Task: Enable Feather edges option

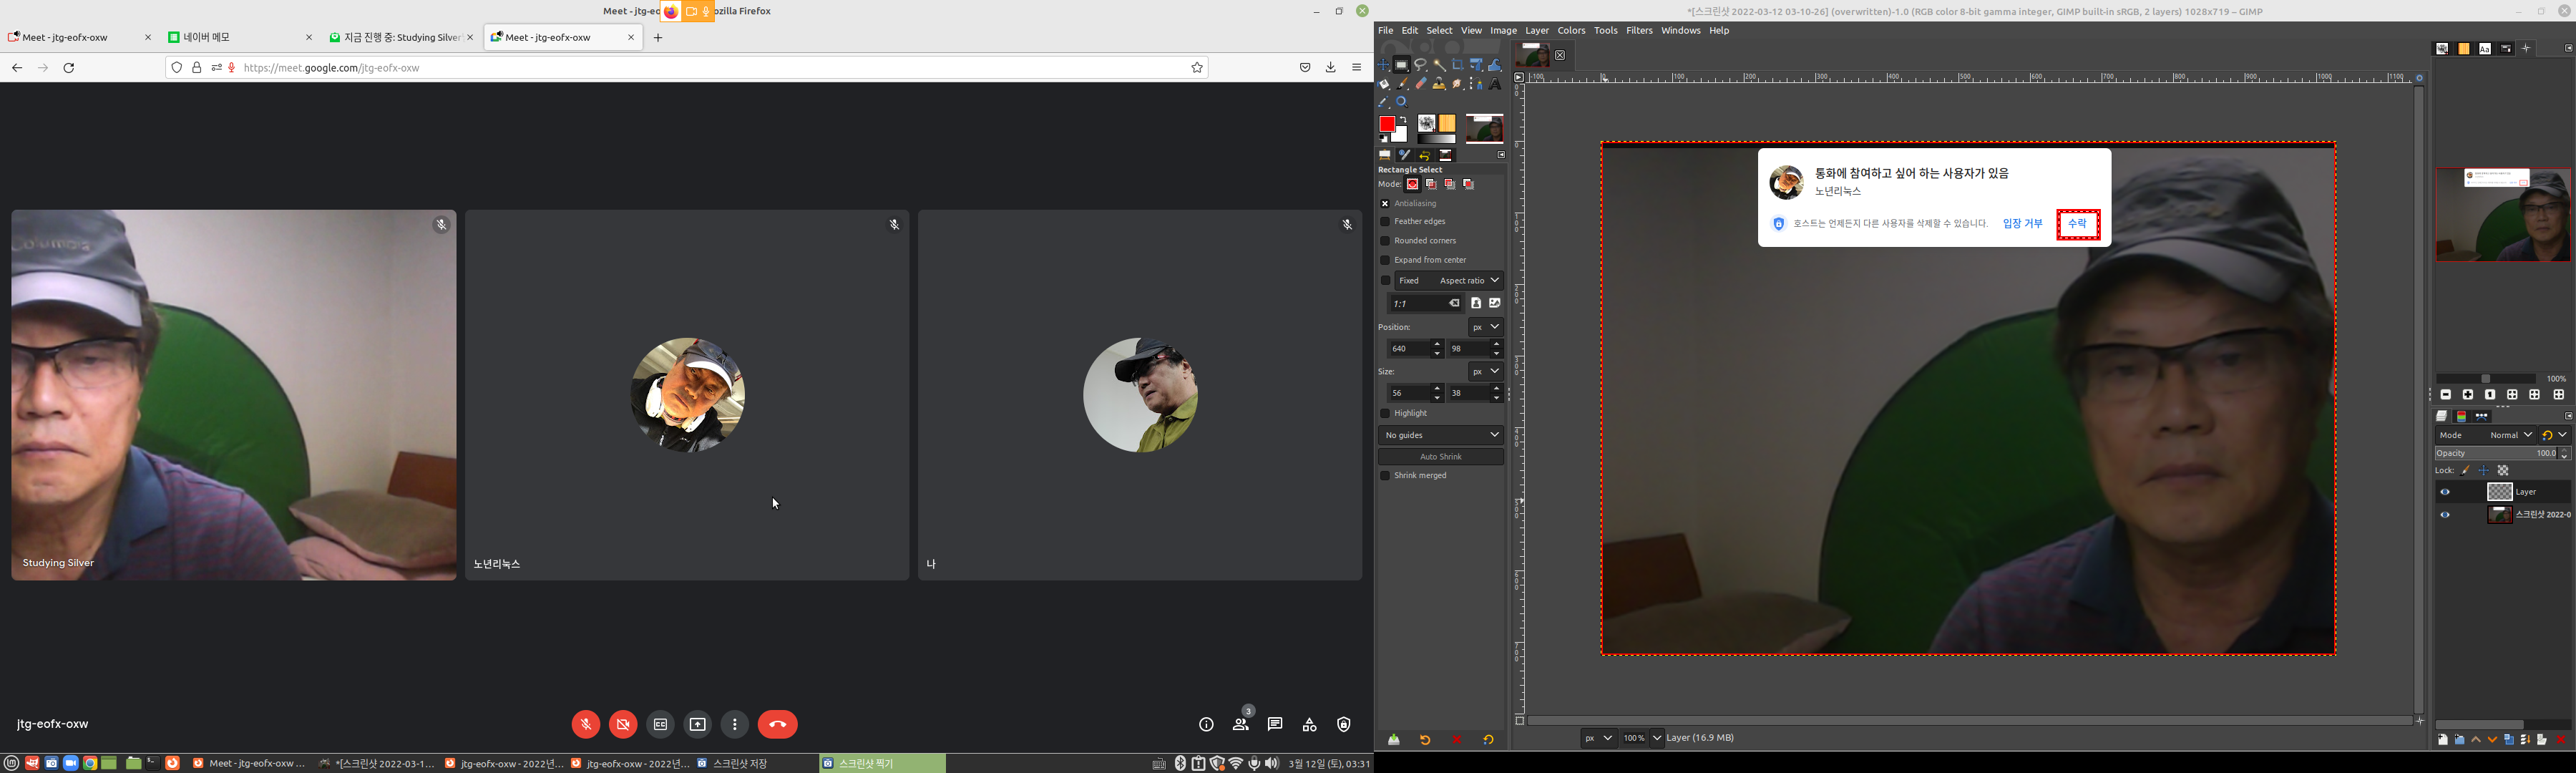Action: pyautogui.click(x=1385, y=222)
